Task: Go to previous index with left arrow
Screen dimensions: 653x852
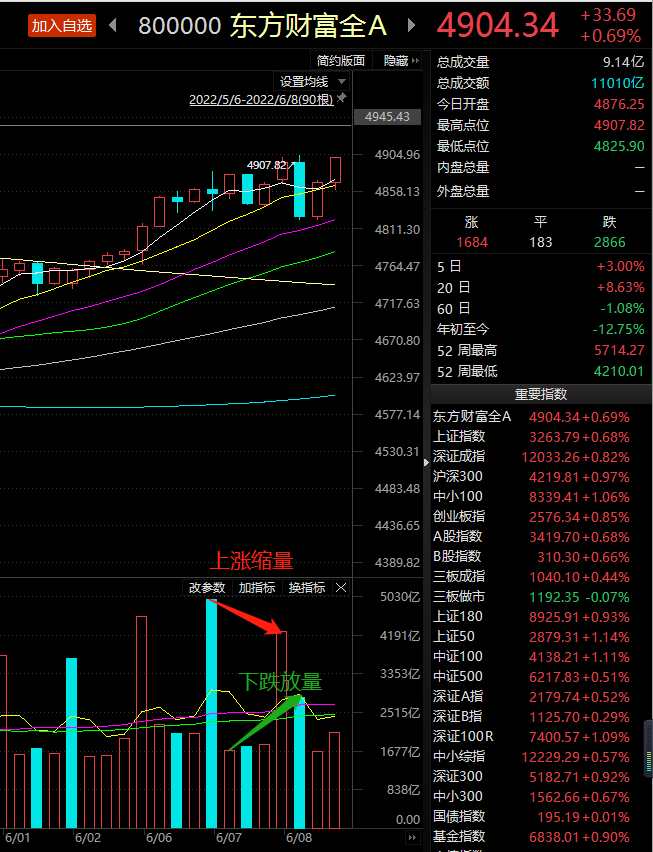Action: click(113, 25)
